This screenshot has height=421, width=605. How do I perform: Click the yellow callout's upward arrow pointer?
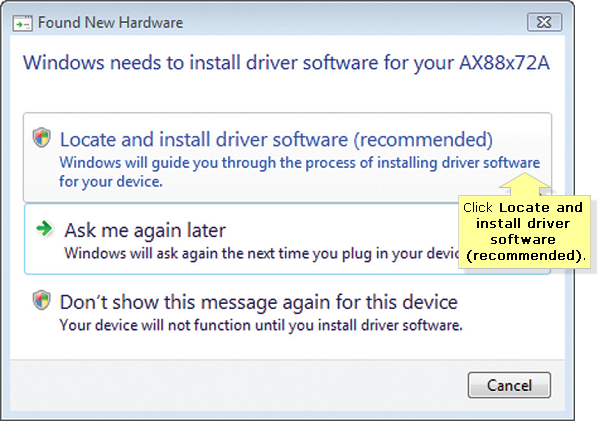(x=524, y=184)
